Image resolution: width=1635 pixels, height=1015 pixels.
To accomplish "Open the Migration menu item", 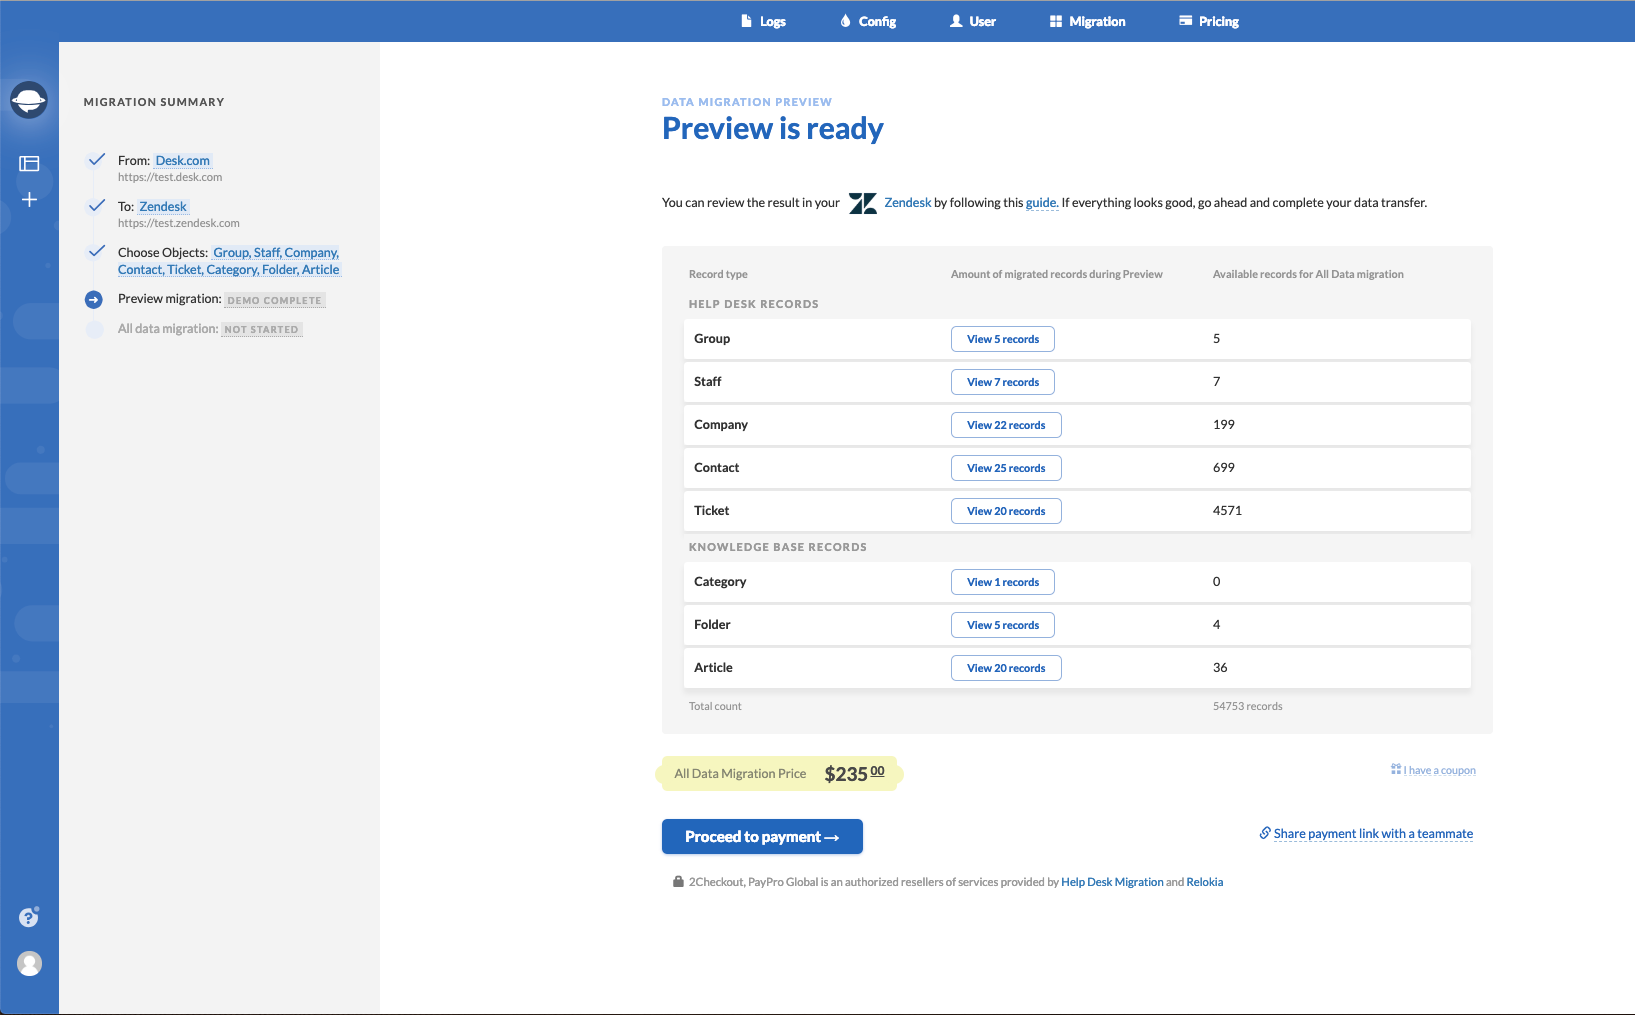I will pyautogui.click(x=1087, y=21).
